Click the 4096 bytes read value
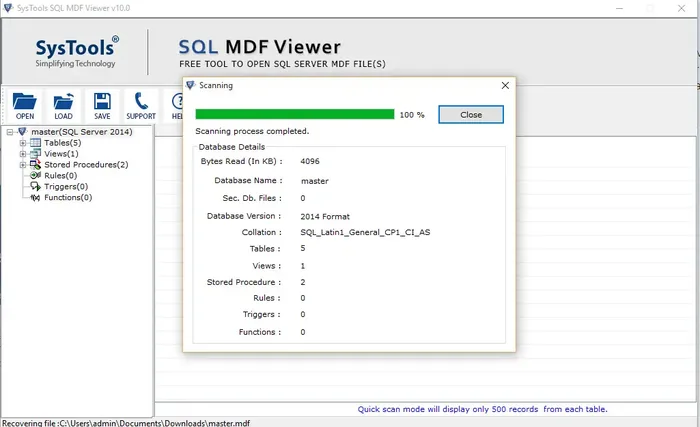The image size is (700, 427). [310, 161]
